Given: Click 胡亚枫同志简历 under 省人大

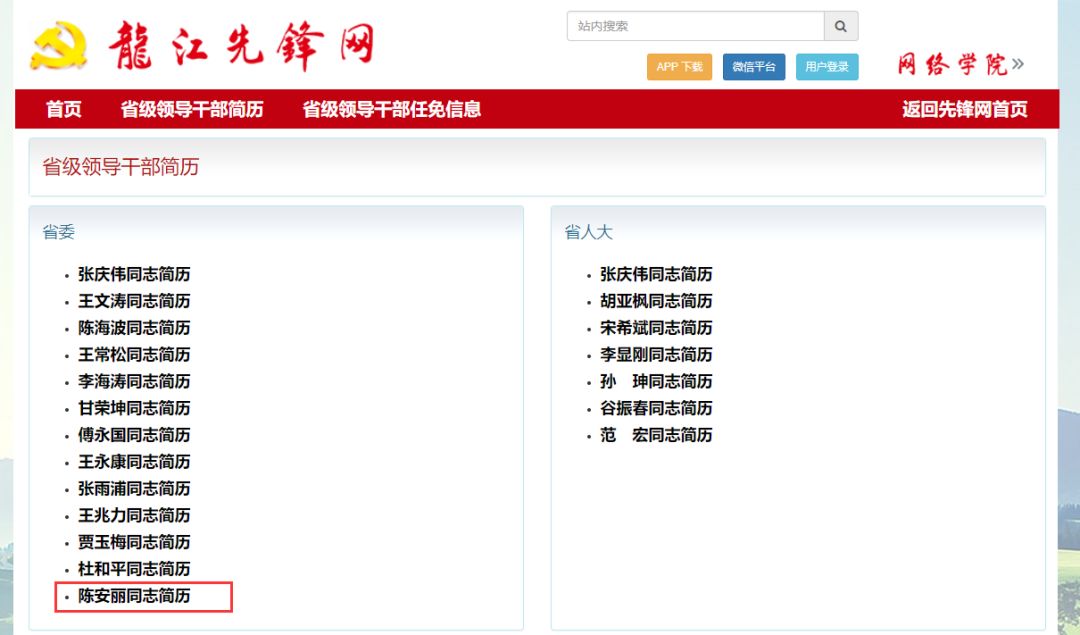Looking at the screenshot, I should tap(656, 301).
